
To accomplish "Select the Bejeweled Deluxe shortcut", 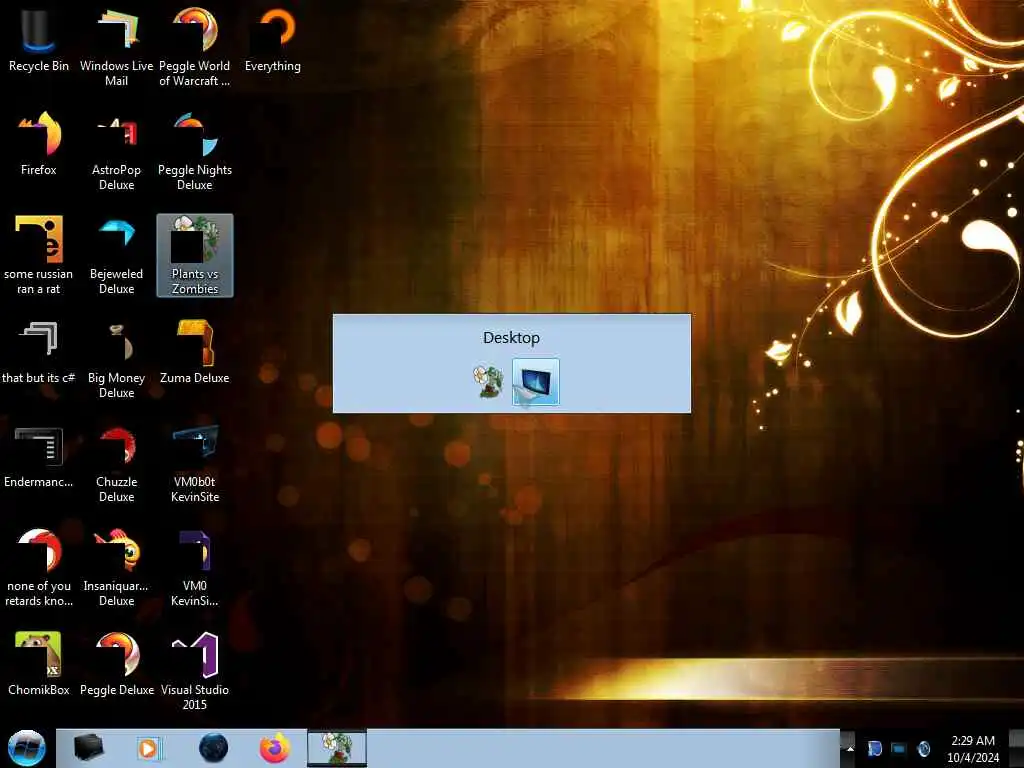I will point(116,255).
